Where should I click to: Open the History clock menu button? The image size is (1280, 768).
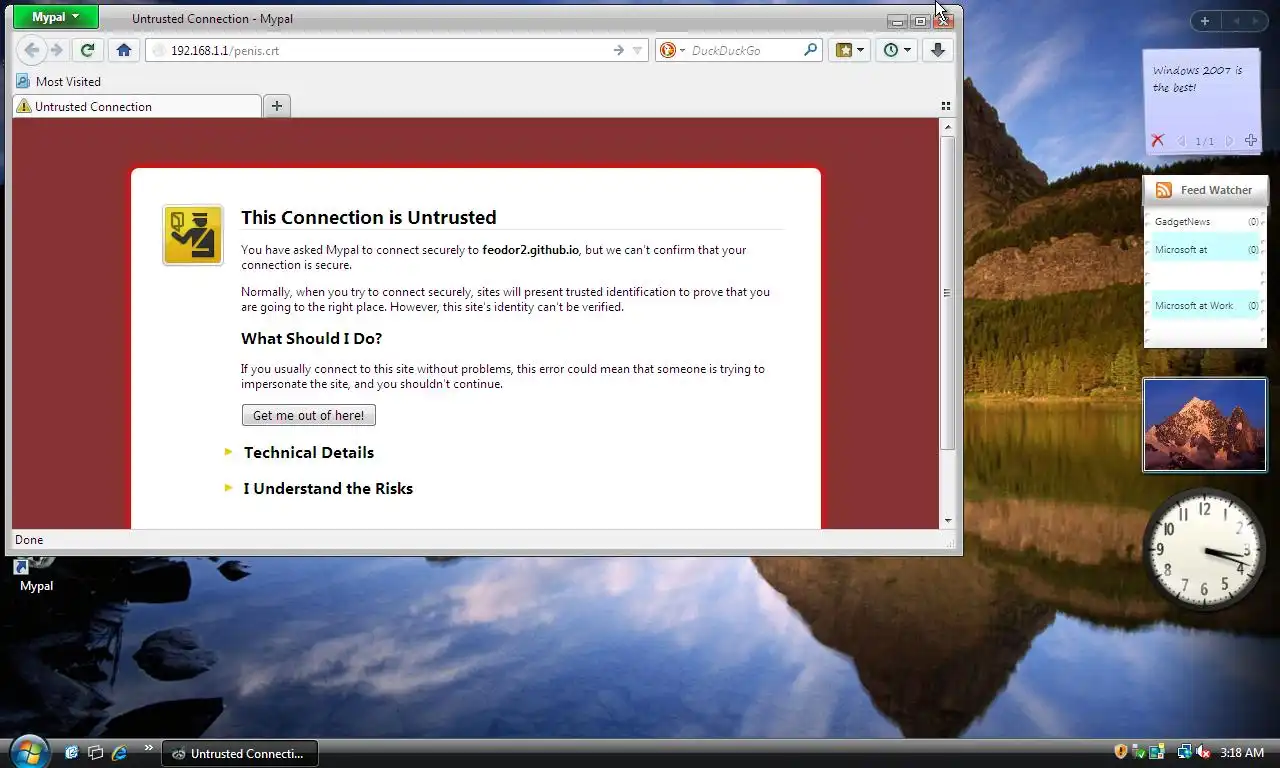click(897, 50)
